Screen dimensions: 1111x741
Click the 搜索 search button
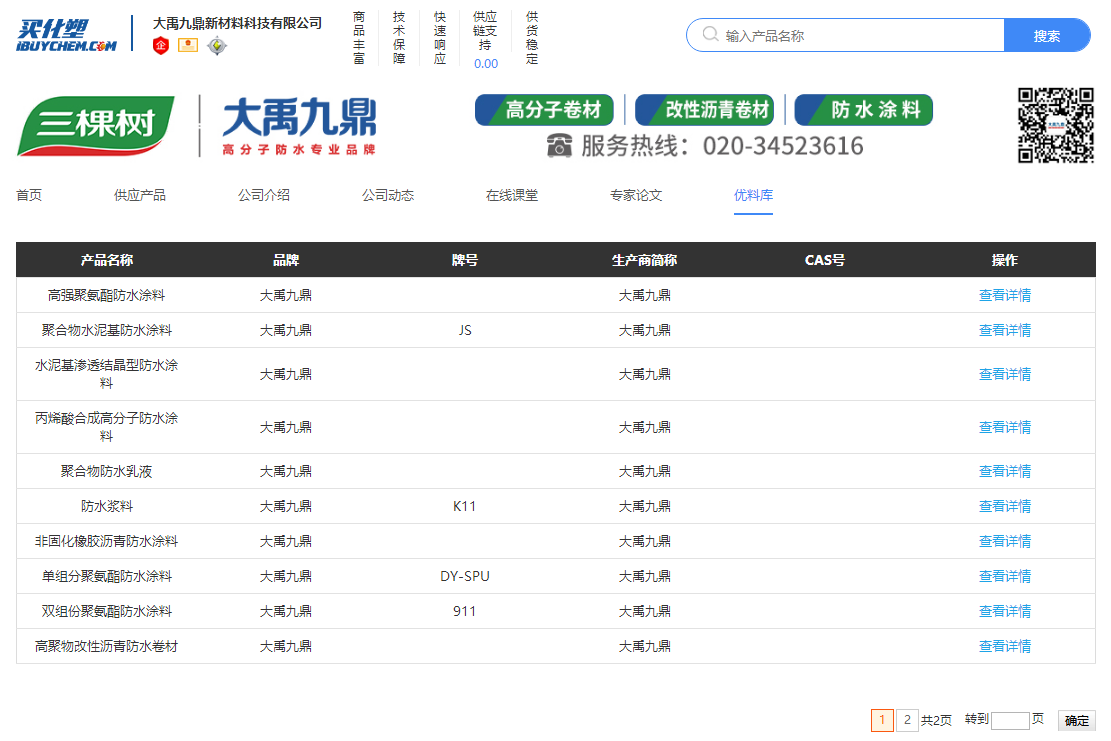coord(1047,35)
